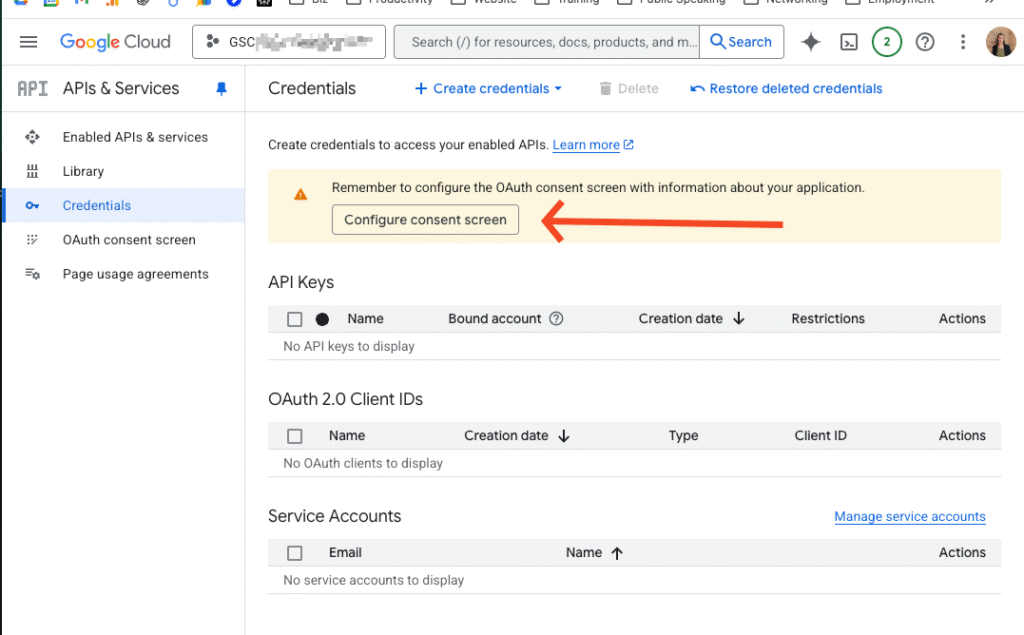Open the GSC project selector
The image size is (1024, 635).
tap(289, 42)
